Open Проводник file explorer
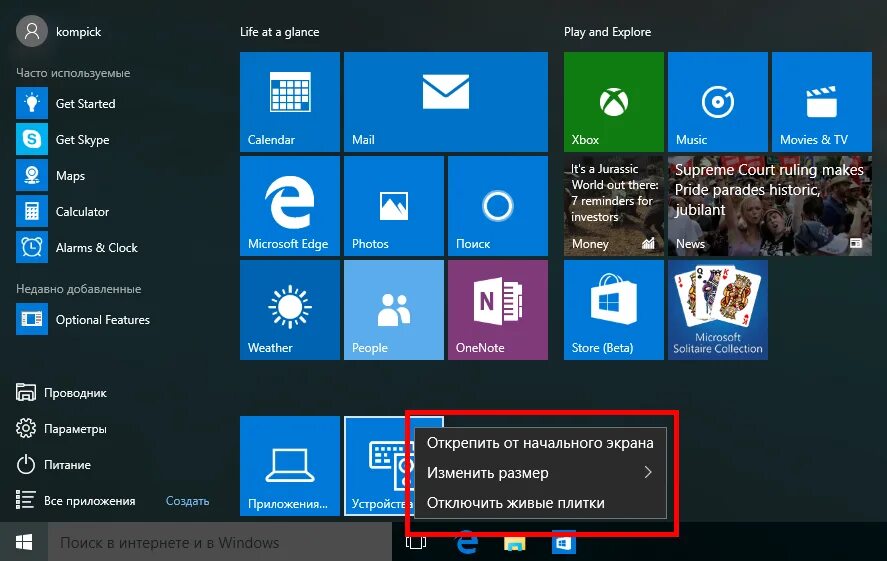Viewport: 887px width, 561px height. [x=61, y=392]
